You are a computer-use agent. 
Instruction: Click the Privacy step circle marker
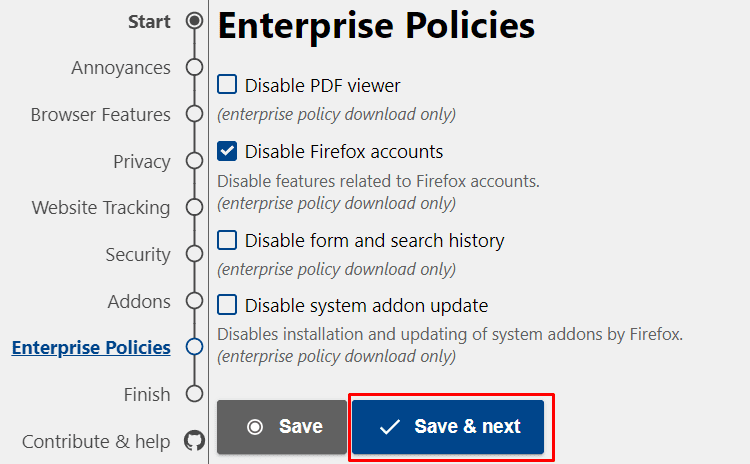coord(195,161)
